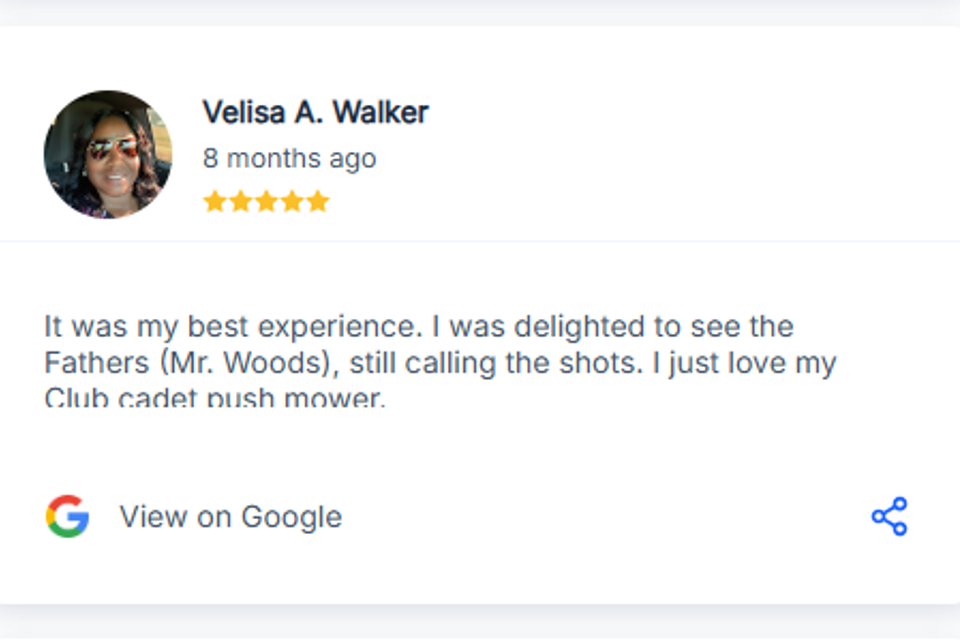Image resolution: width=960 pixels, height=640 pixels.
Task: Select the first star in the rating
Action: click(214, 200)
